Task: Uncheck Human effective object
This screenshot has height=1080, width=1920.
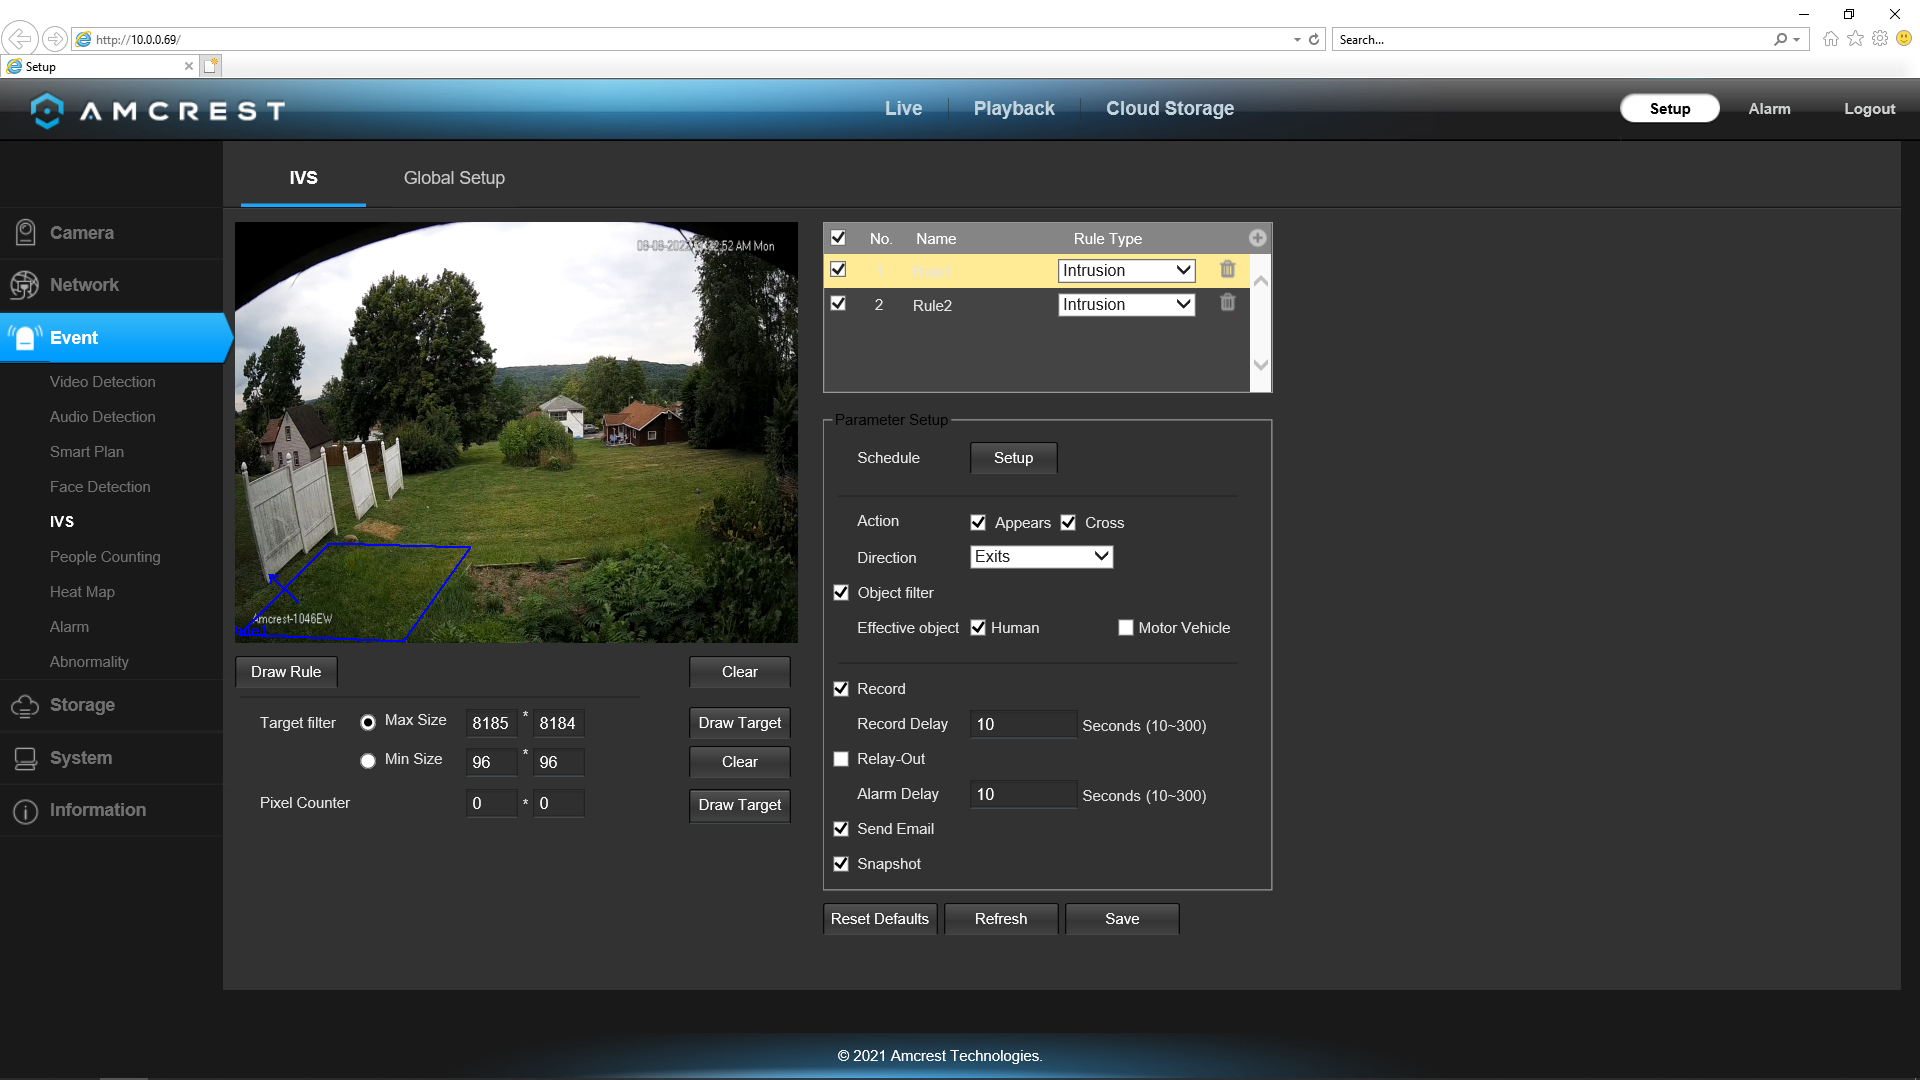Action: tap(978, 628)
